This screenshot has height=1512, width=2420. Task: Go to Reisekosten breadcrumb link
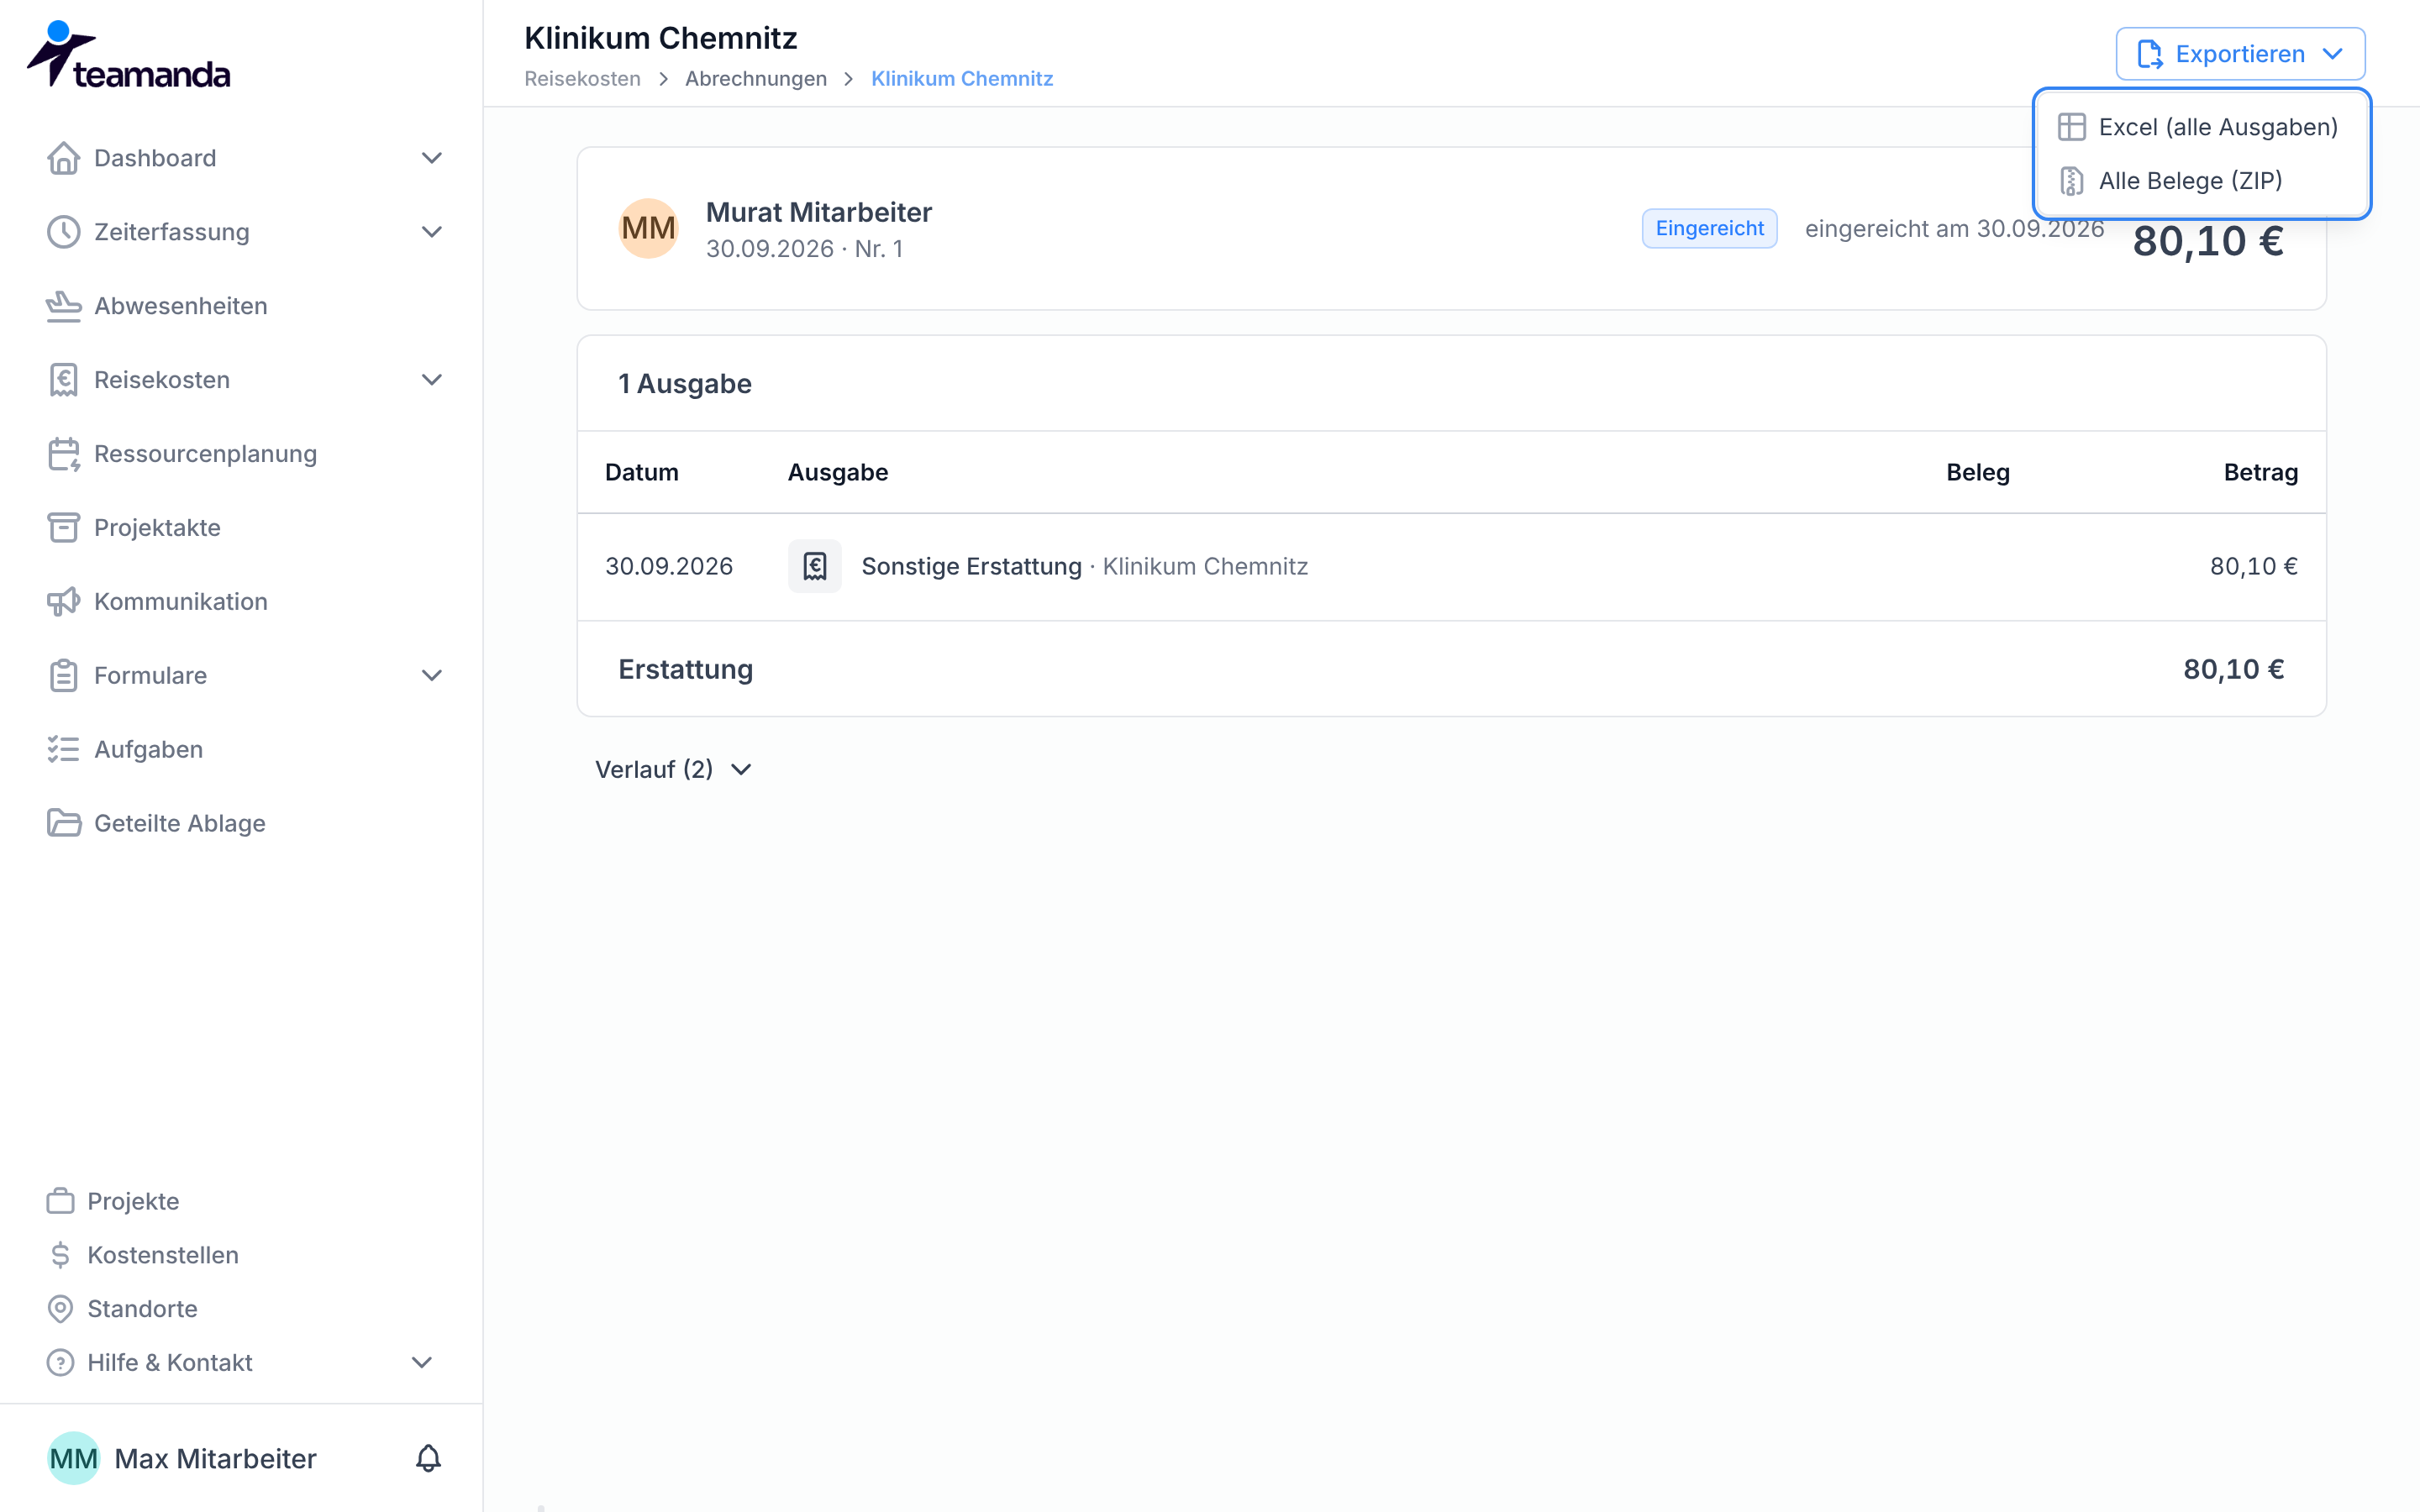click(x=582, y=79)
